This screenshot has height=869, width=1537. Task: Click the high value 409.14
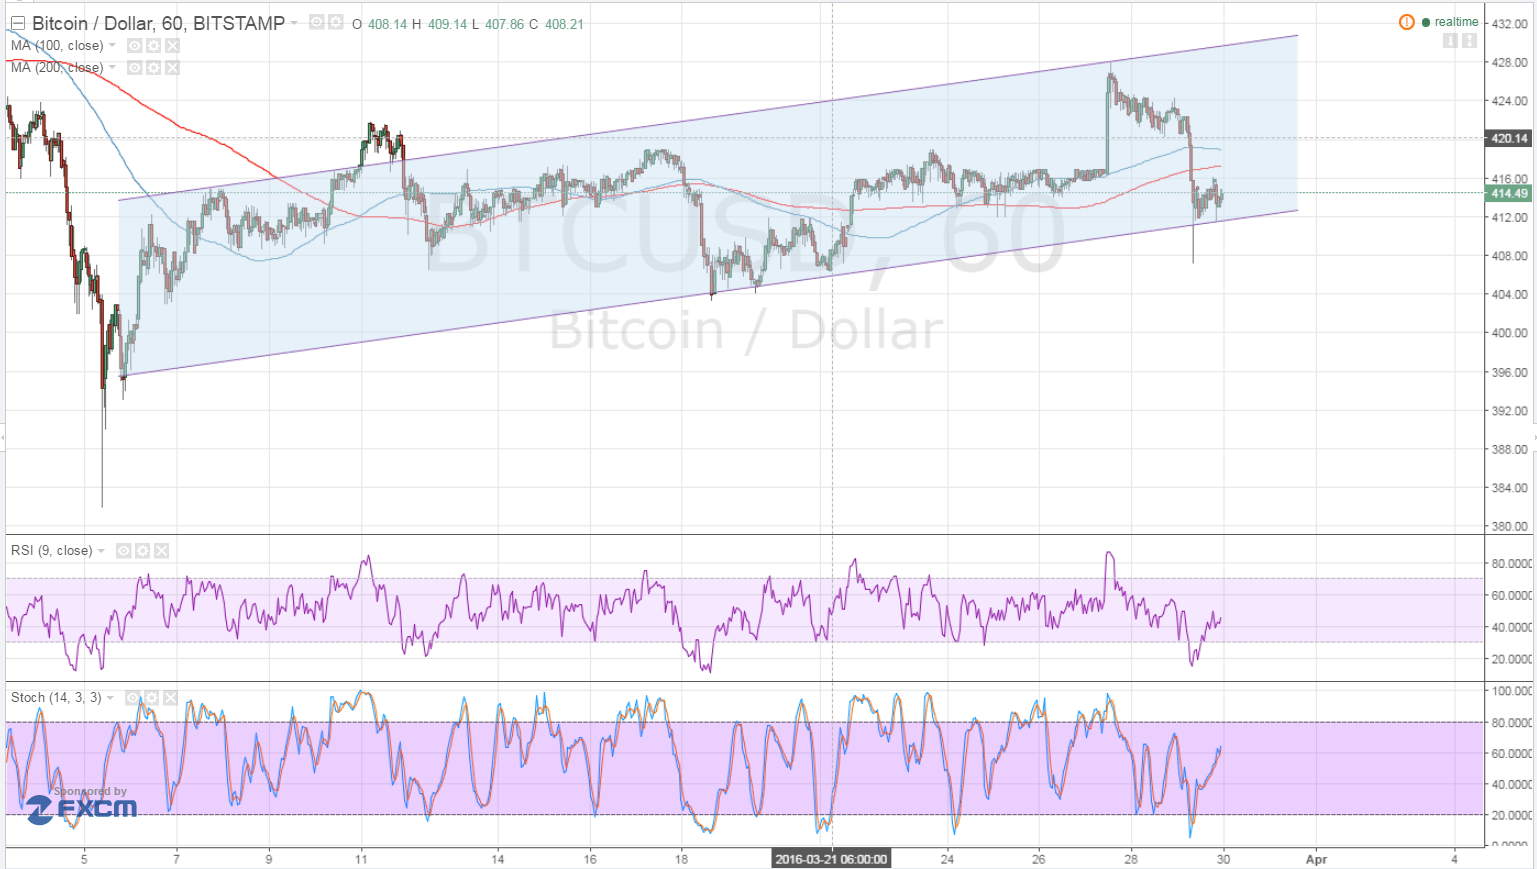tap(447, 24)
